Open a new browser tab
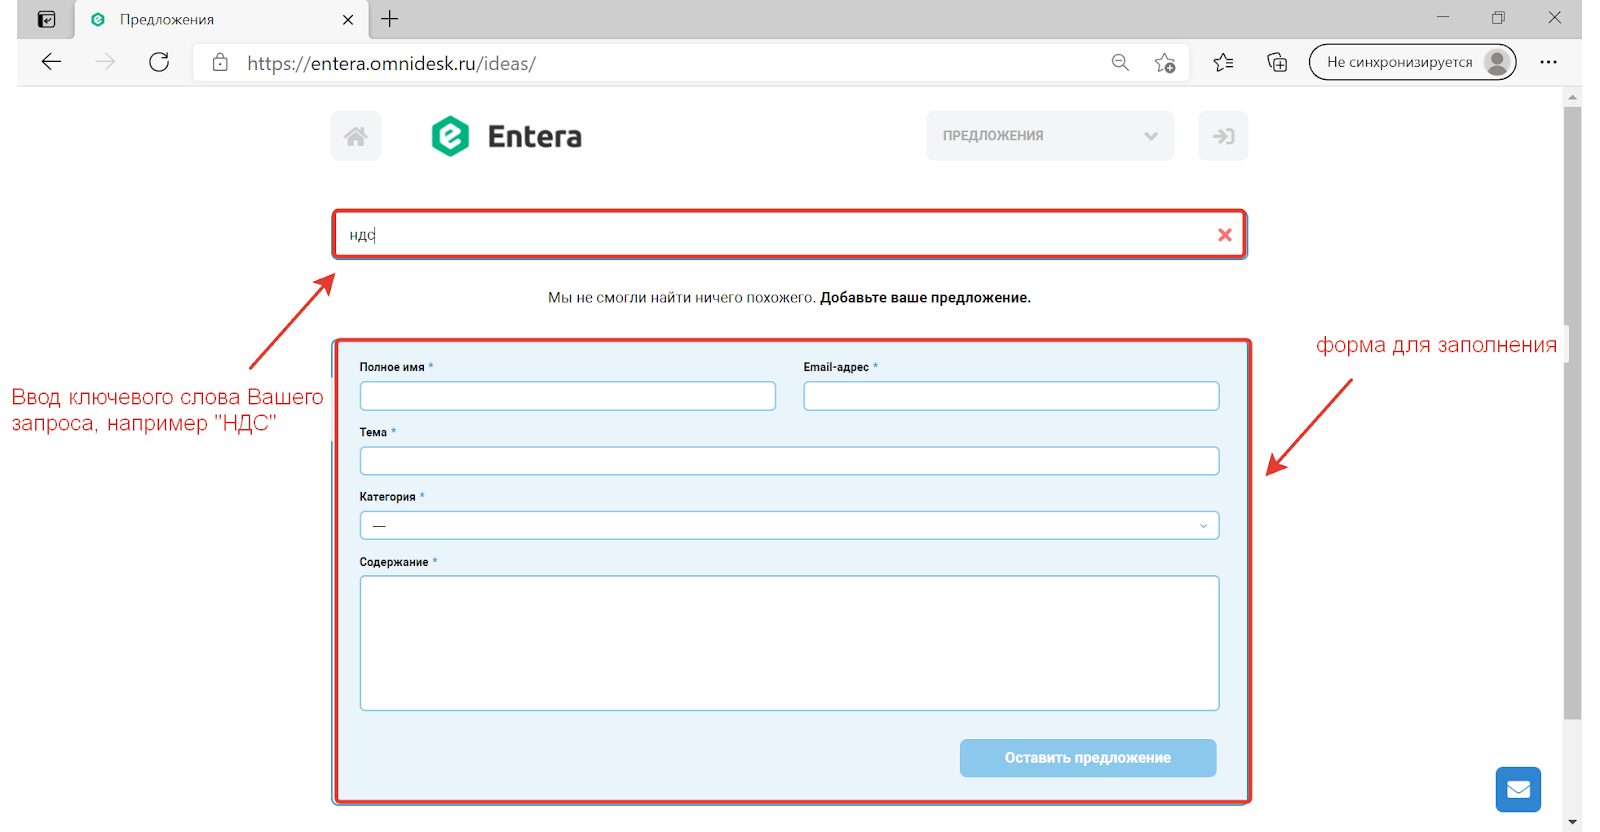The height and width of the screenshot is (832, 1600). click(390, 19)
